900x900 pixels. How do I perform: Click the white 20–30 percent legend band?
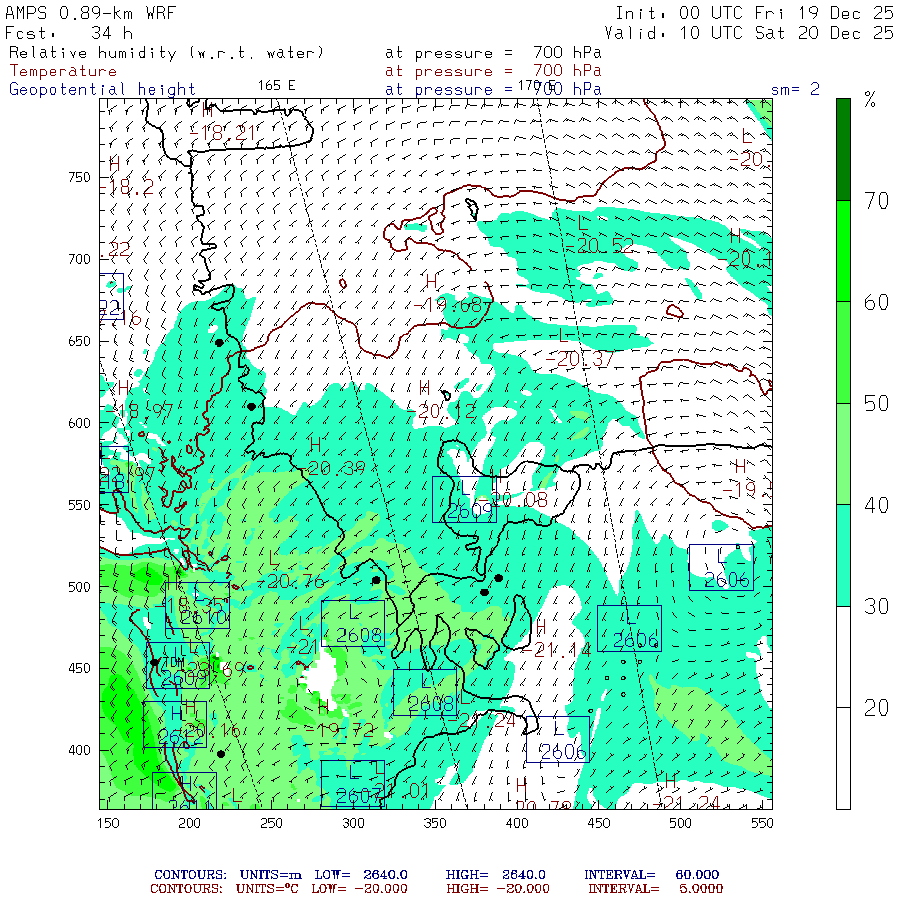[x=843, y=657]
